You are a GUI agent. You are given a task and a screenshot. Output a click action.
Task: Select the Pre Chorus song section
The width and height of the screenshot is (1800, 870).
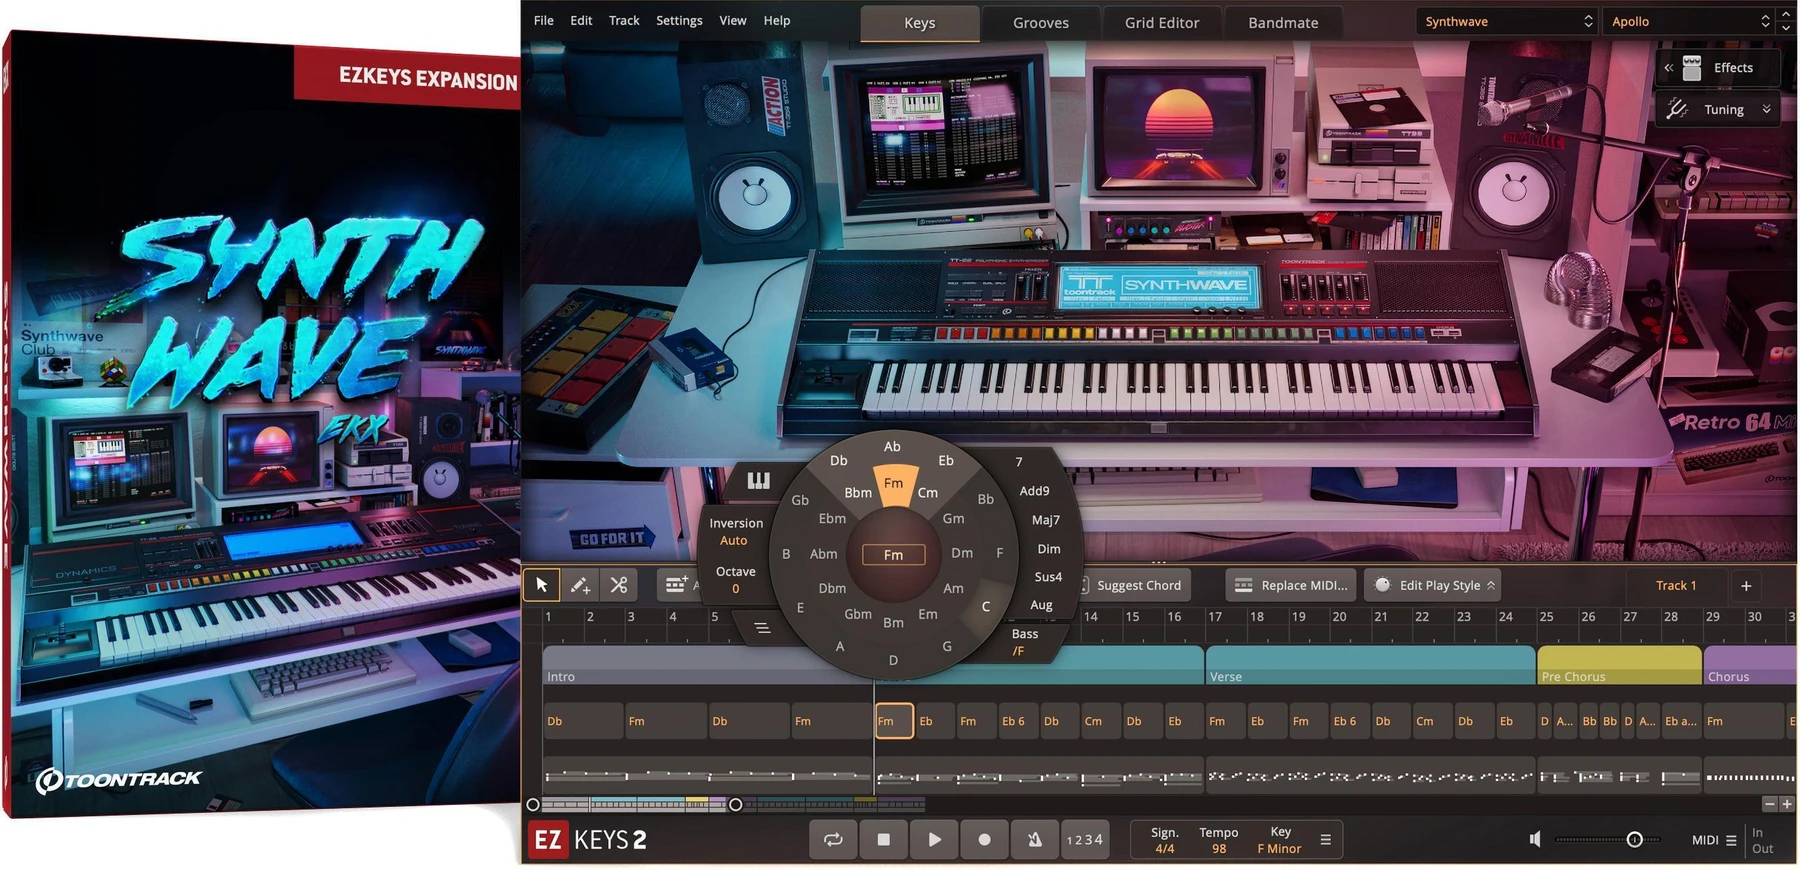pyautogui.click(x=1619, y=665)
